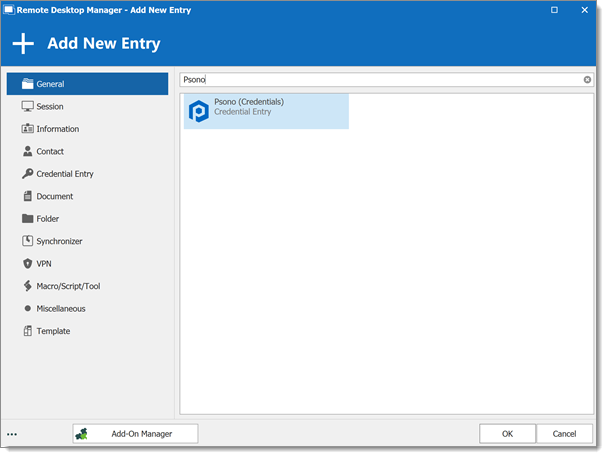This screenshot has height=458, width=607.
Task: Select the VPN category label
Action: pos(44,264)
